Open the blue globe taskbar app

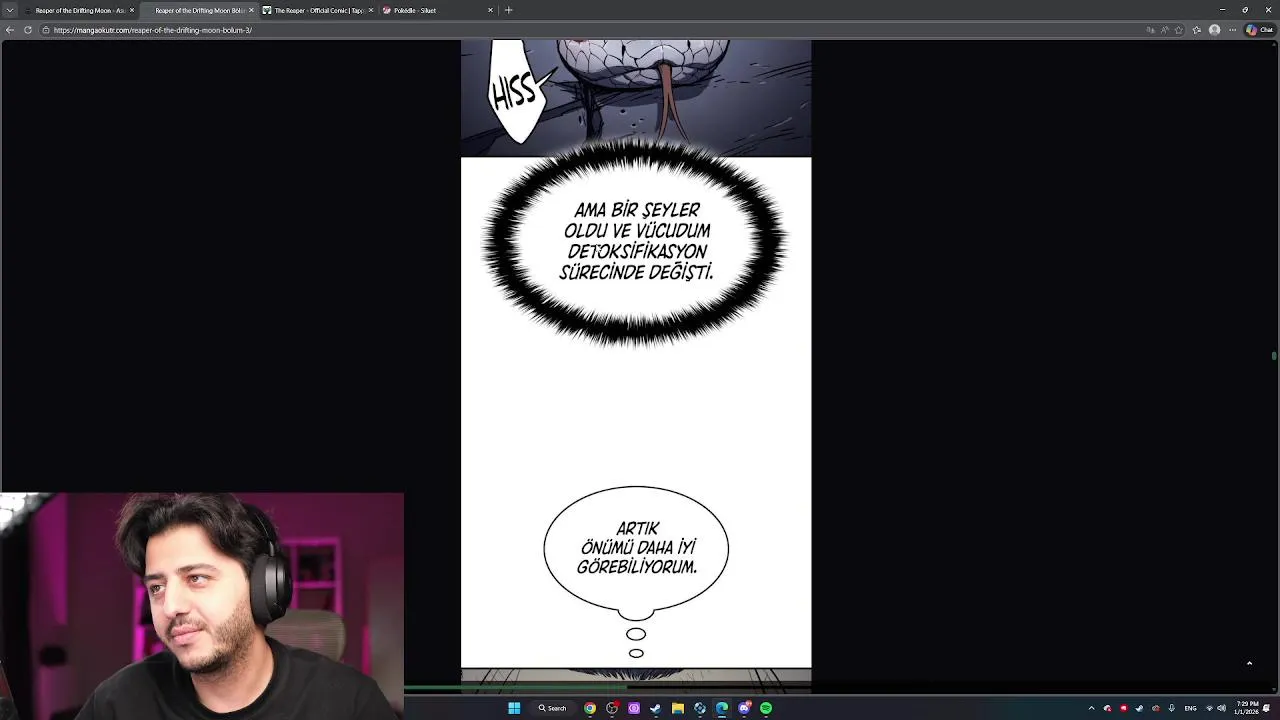pos(700,708)
